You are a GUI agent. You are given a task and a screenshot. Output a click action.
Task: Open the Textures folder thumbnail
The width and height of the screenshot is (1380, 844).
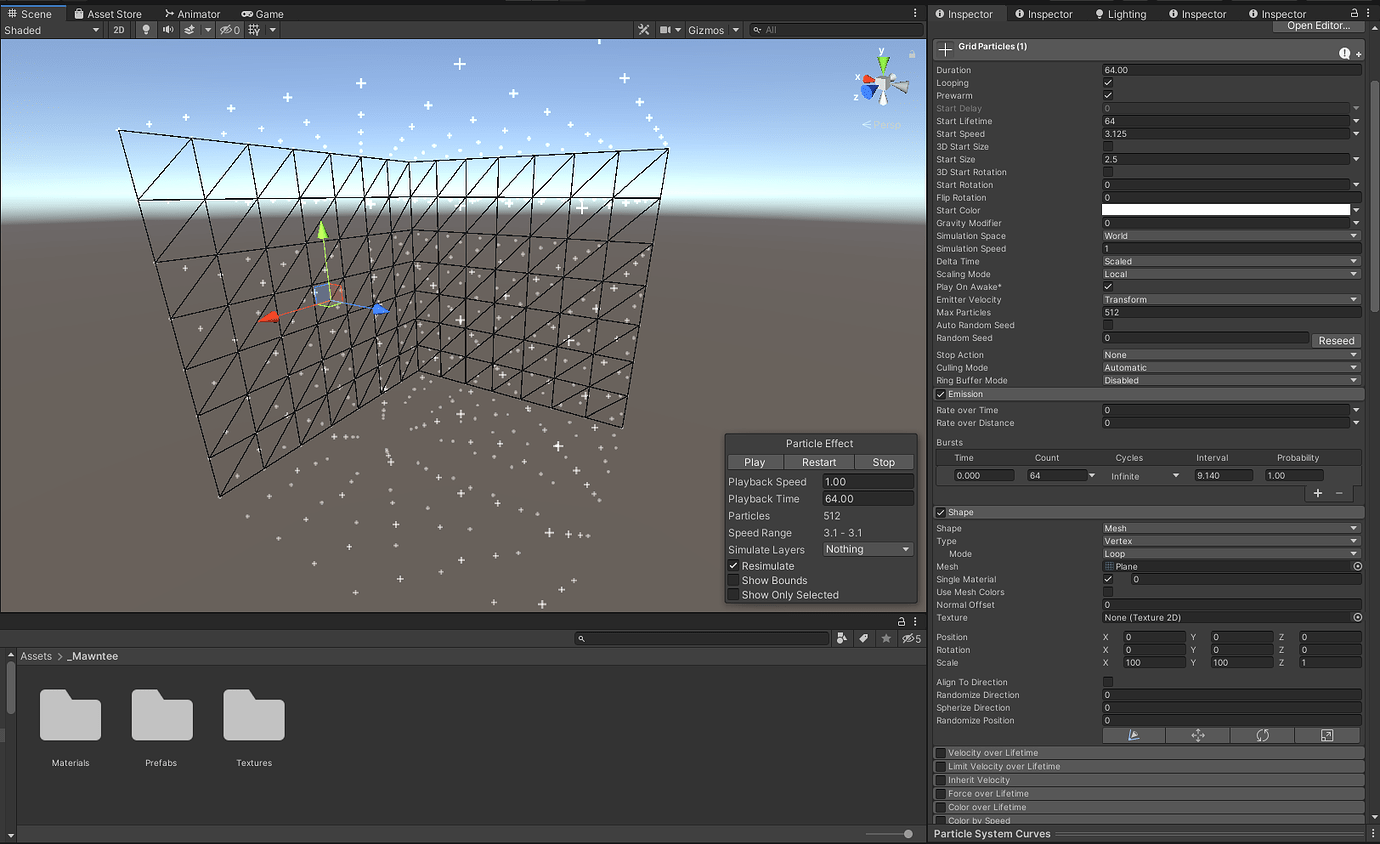(x=253, y=716)
